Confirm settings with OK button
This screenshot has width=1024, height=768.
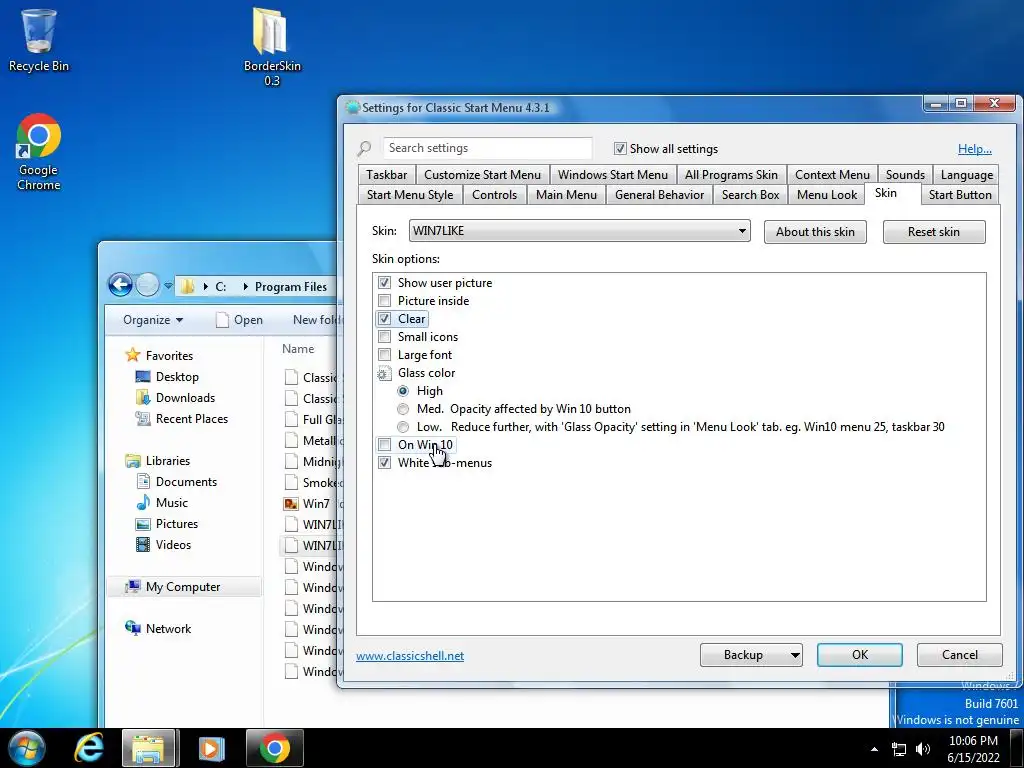pos(859,655)
